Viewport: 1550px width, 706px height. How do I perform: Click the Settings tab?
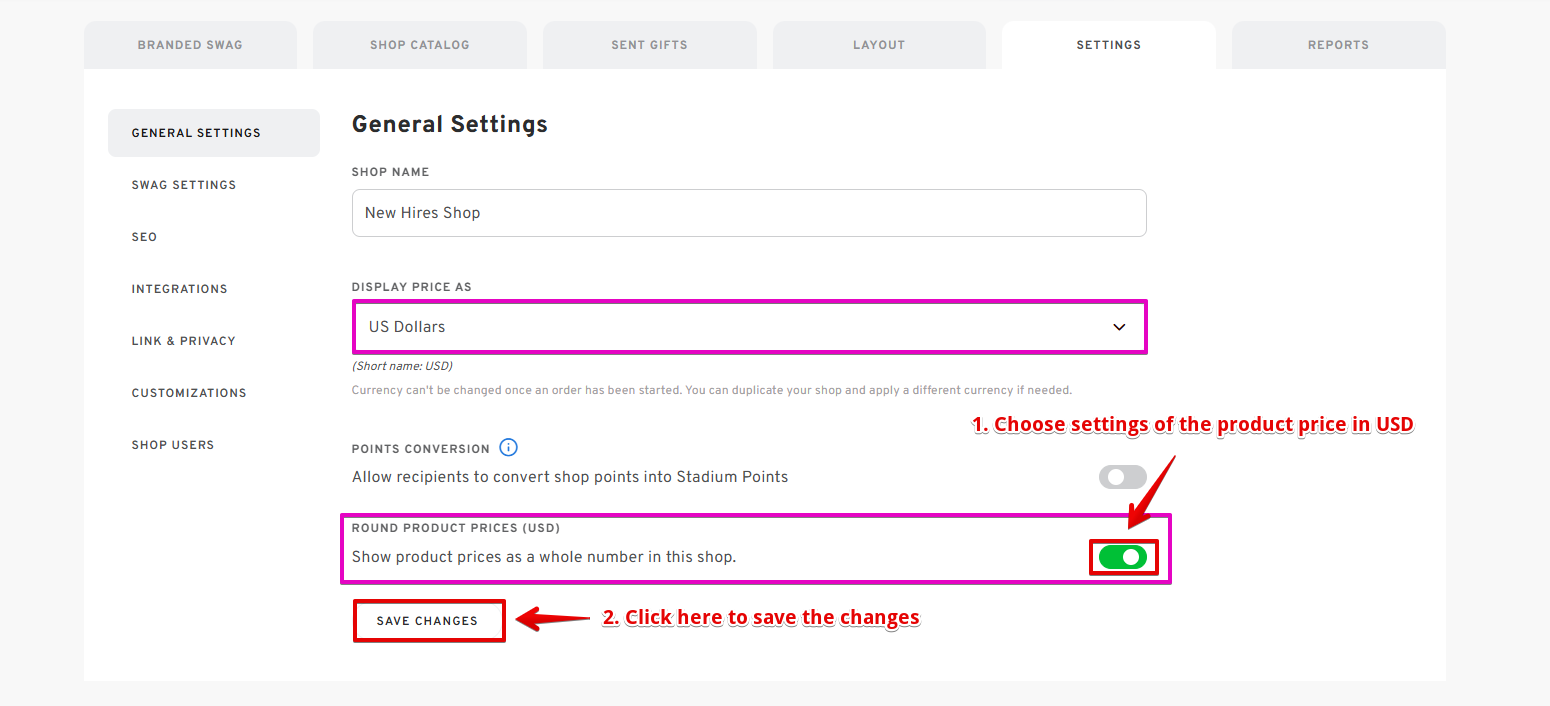pos(1108,45)
